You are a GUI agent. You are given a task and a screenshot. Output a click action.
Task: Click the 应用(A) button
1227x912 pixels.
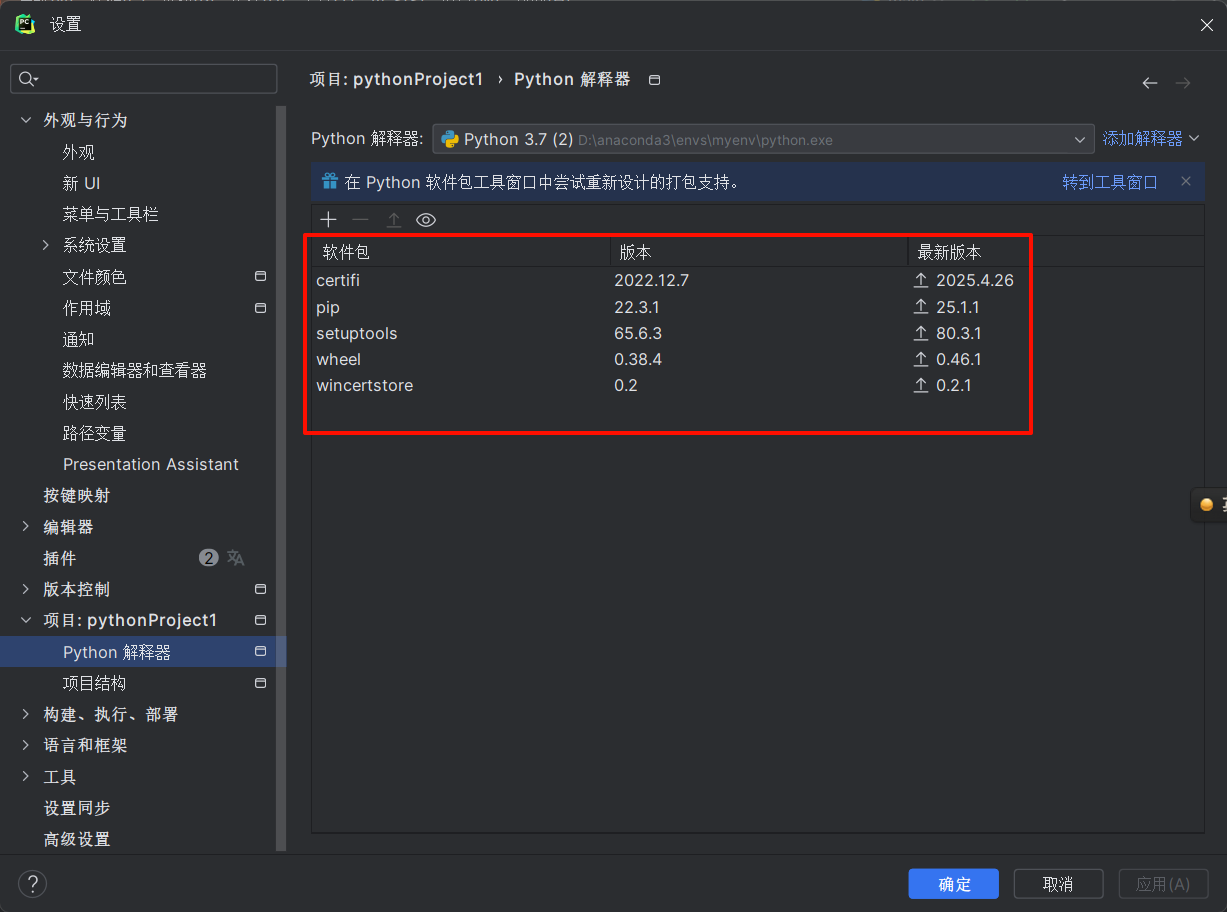(x=1163, y=884)
